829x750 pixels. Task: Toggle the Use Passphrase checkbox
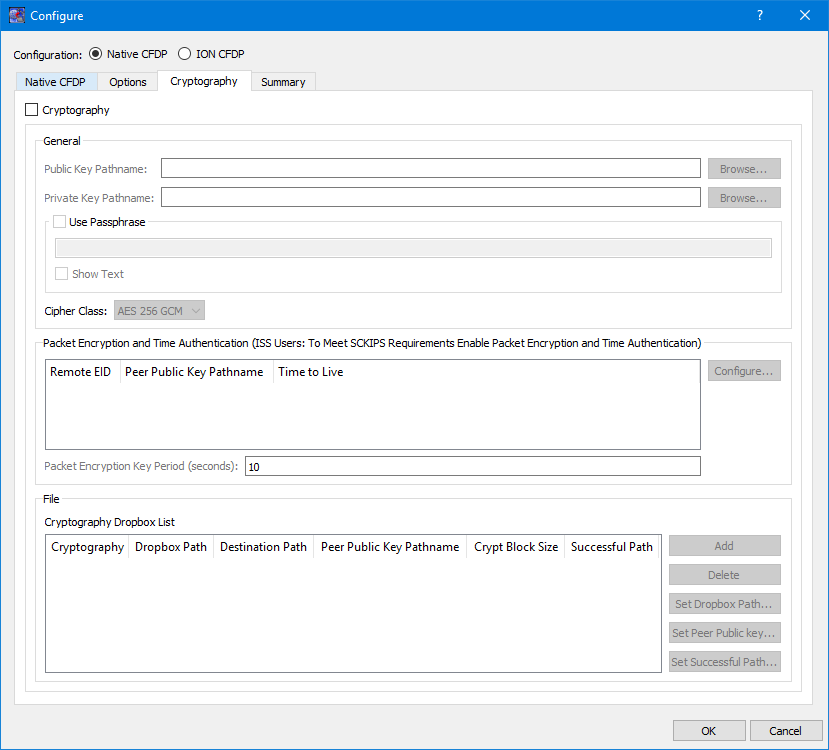click(x=60, y=222)
